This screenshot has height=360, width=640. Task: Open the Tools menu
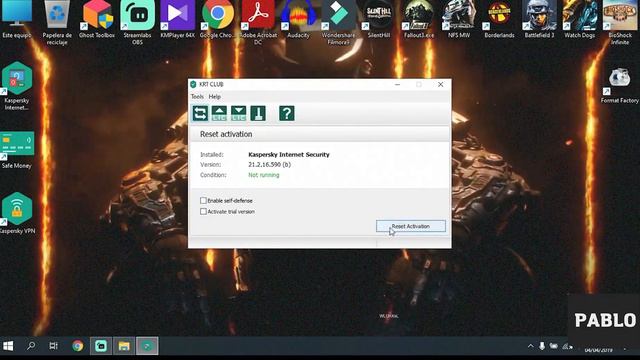[x=197, y=97]
